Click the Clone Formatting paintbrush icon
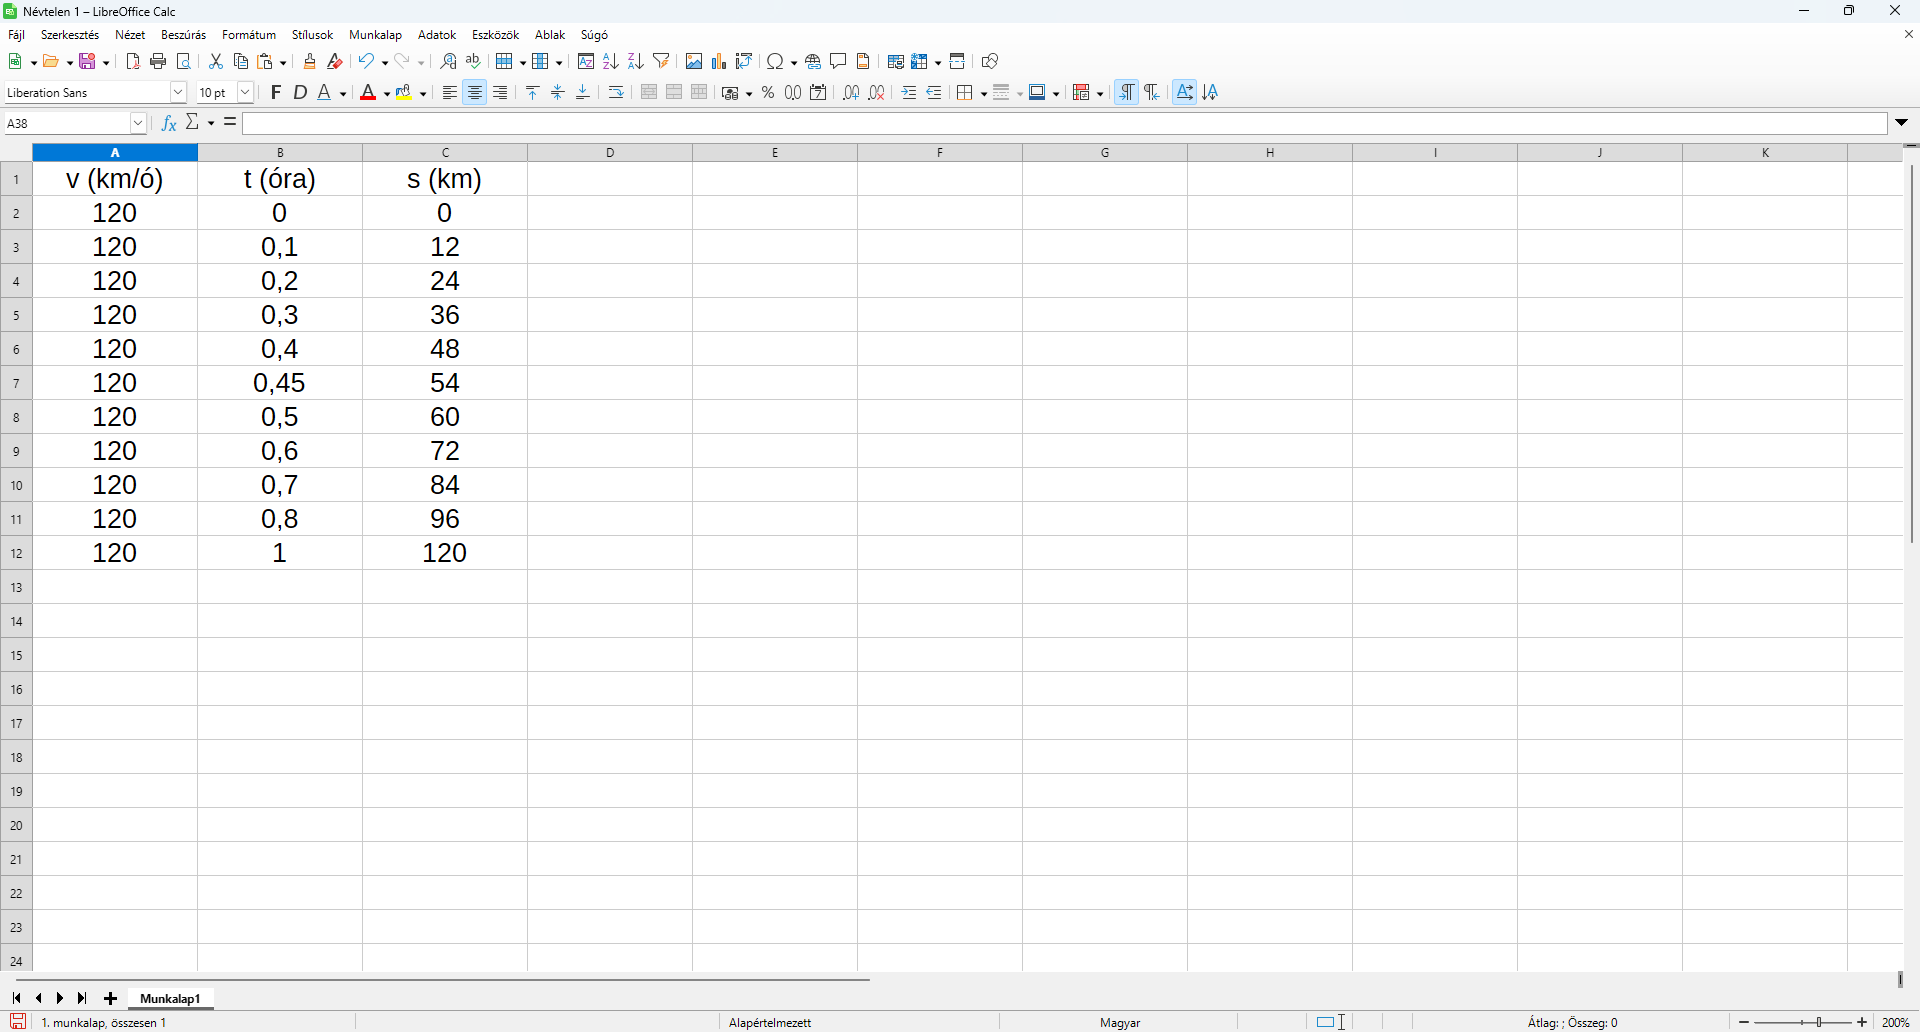The image size is (1920, 1032). tap(310, 62)
